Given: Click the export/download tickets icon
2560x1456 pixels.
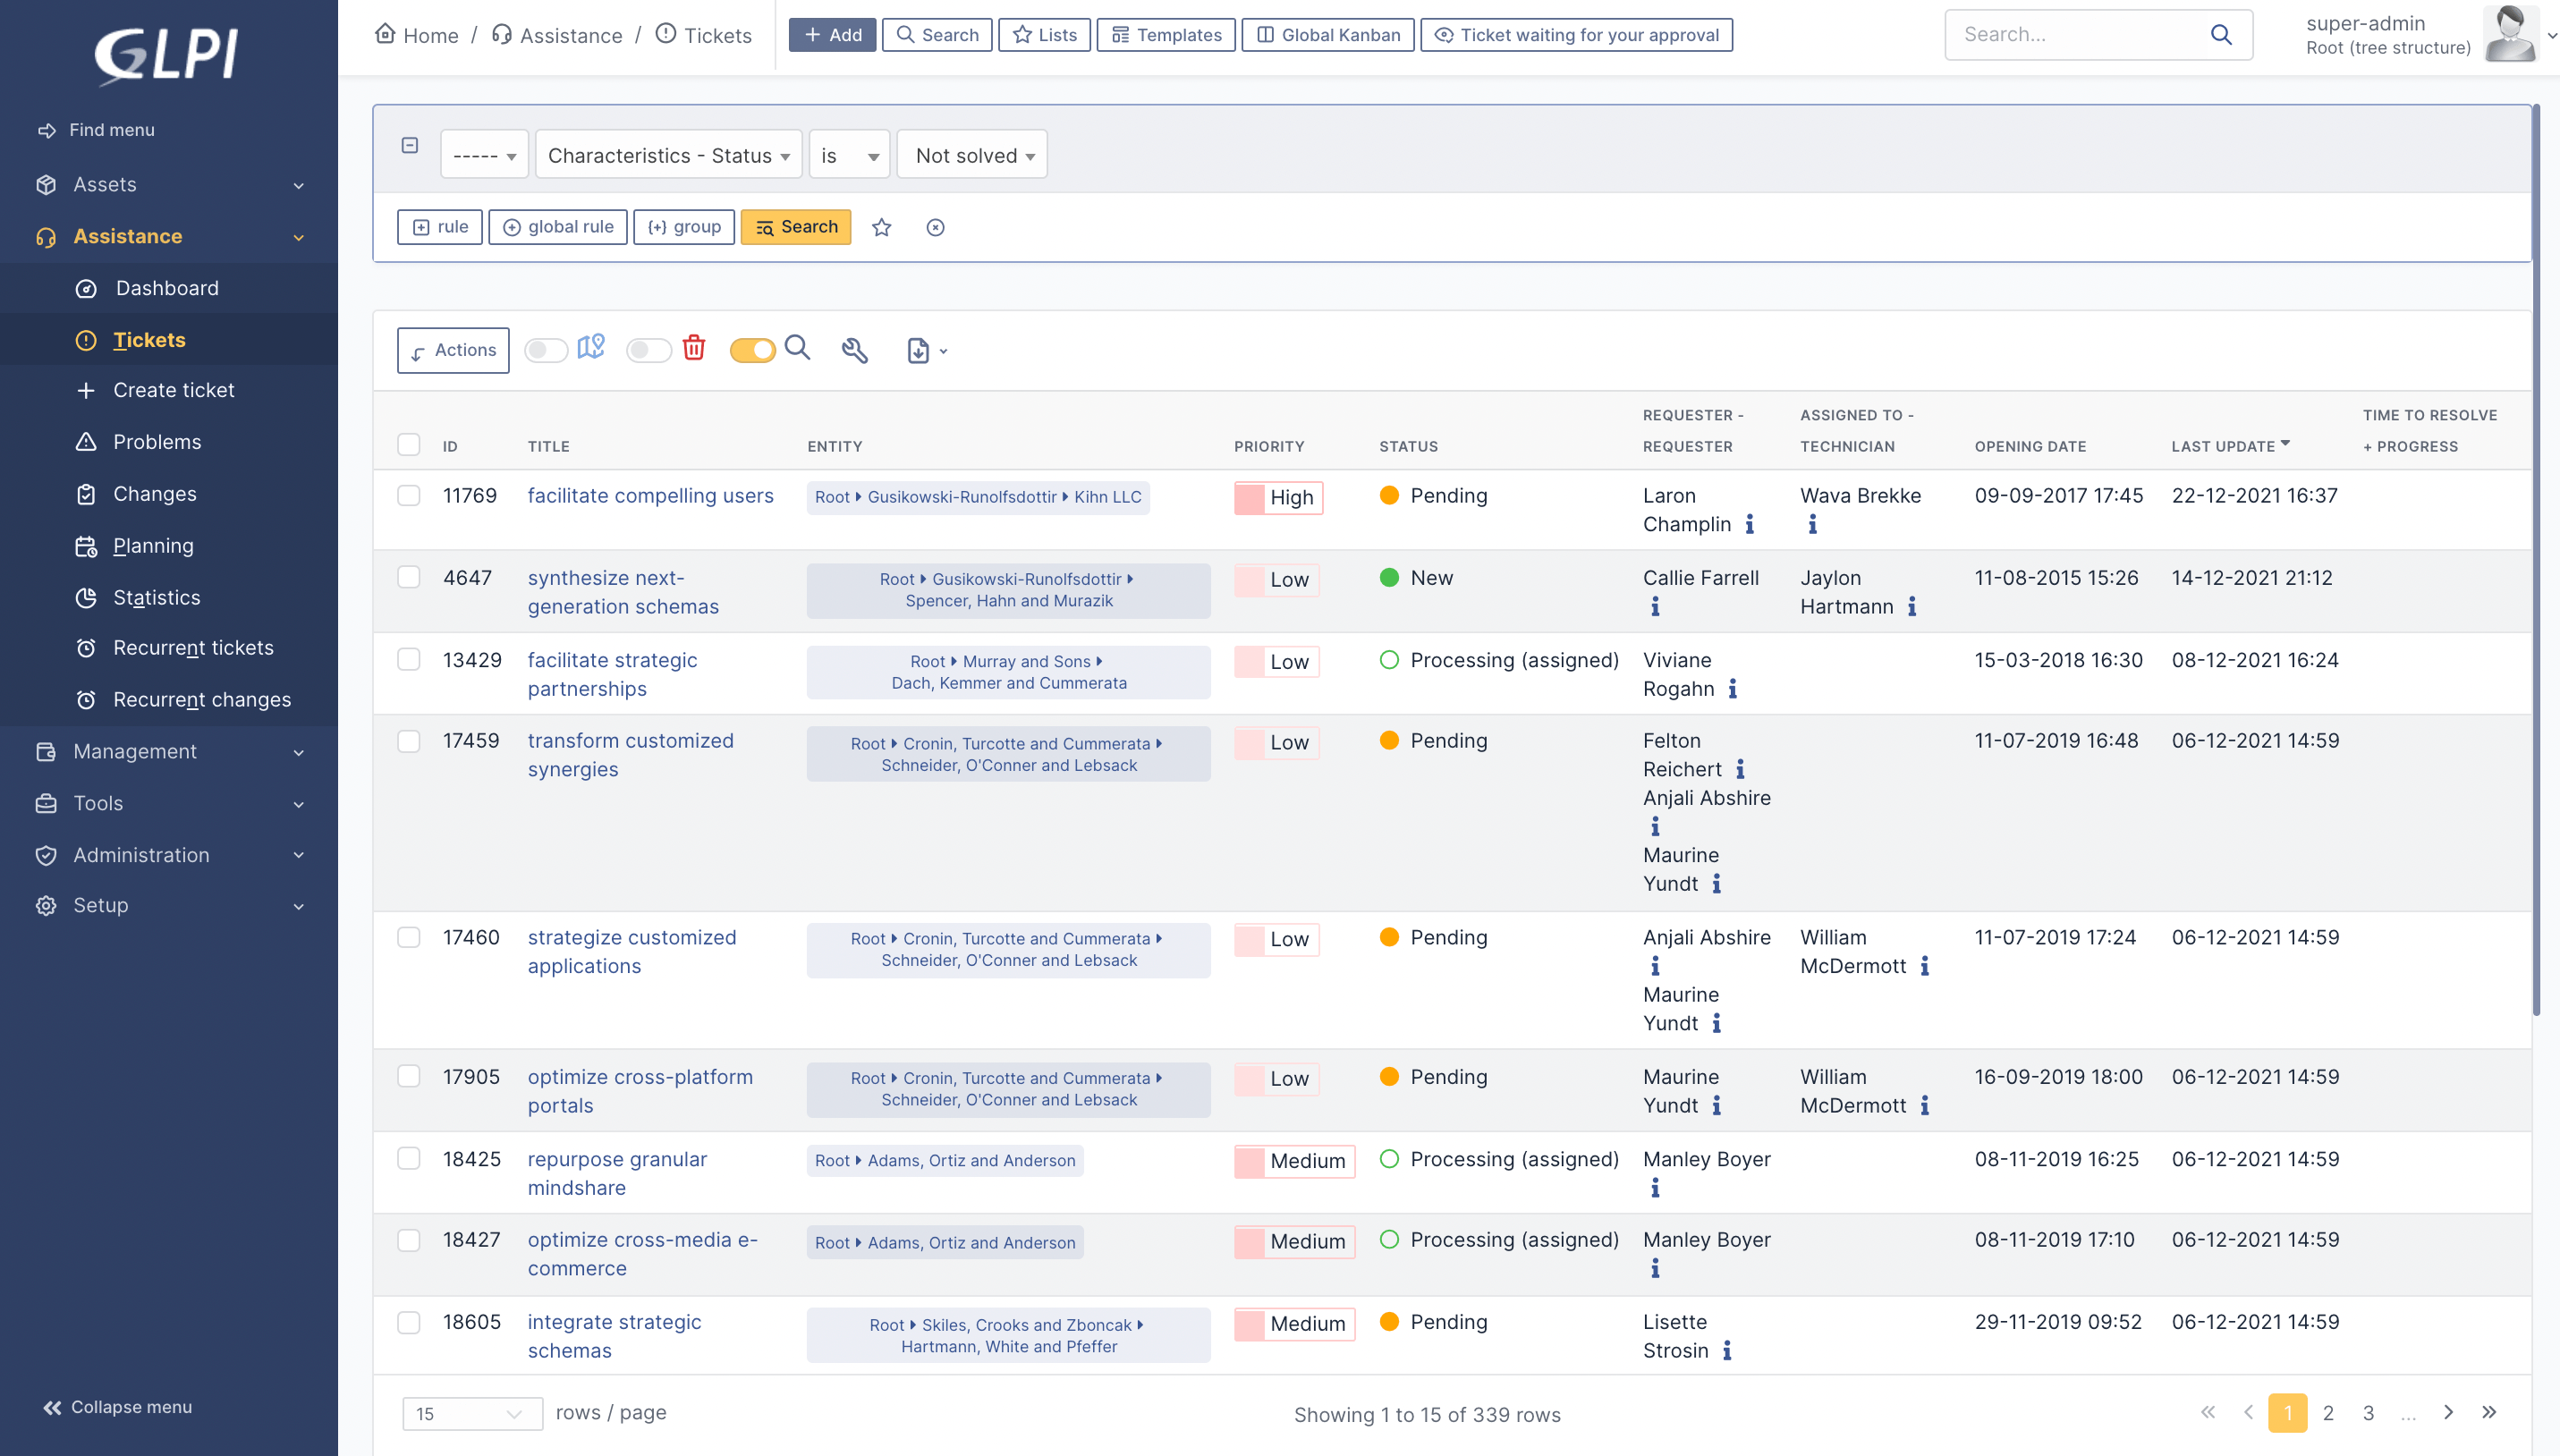Looking at the screenshot, I should (x=918, y=350).
